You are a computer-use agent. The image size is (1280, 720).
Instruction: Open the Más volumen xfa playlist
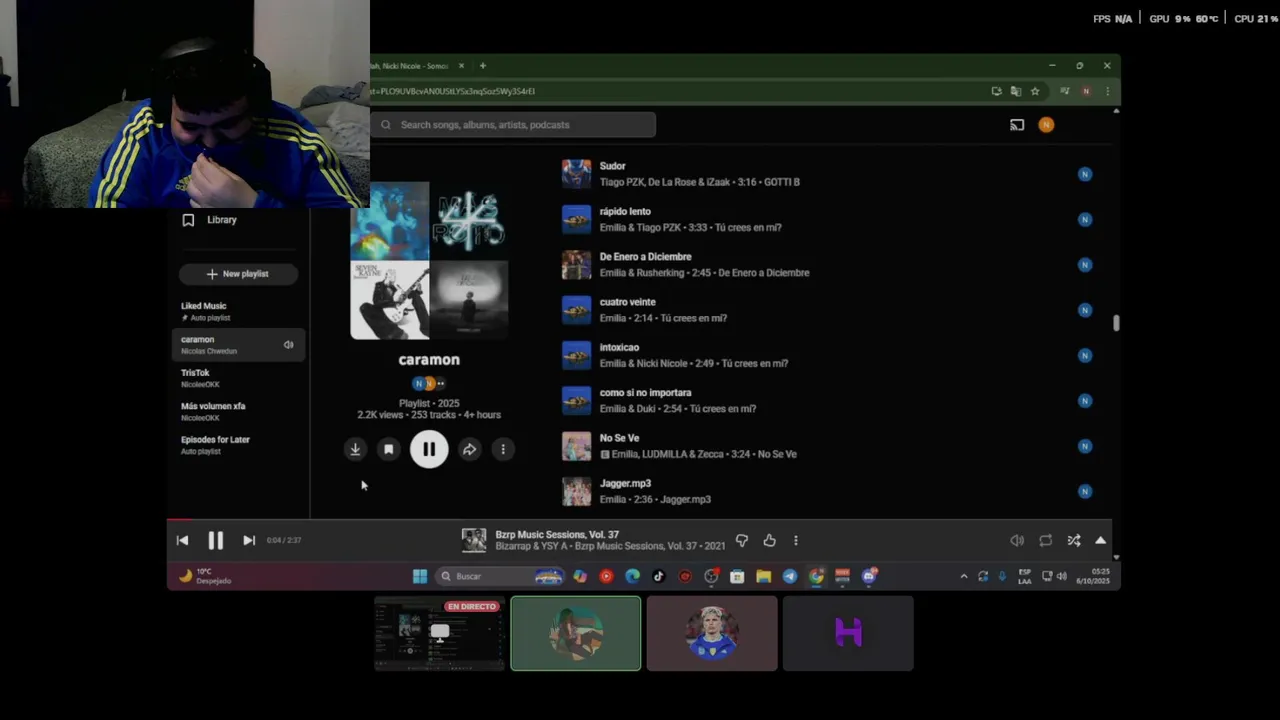239,411
